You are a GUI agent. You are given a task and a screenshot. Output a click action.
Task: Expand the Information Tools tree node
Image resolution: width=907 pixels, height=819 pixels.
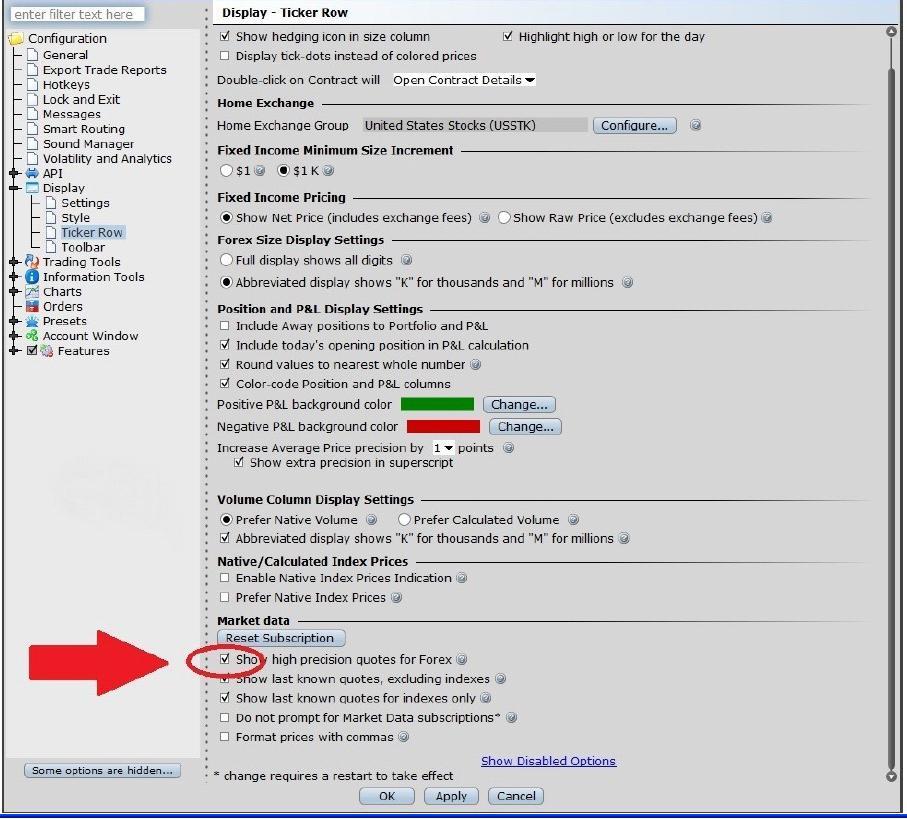(14, 277)
